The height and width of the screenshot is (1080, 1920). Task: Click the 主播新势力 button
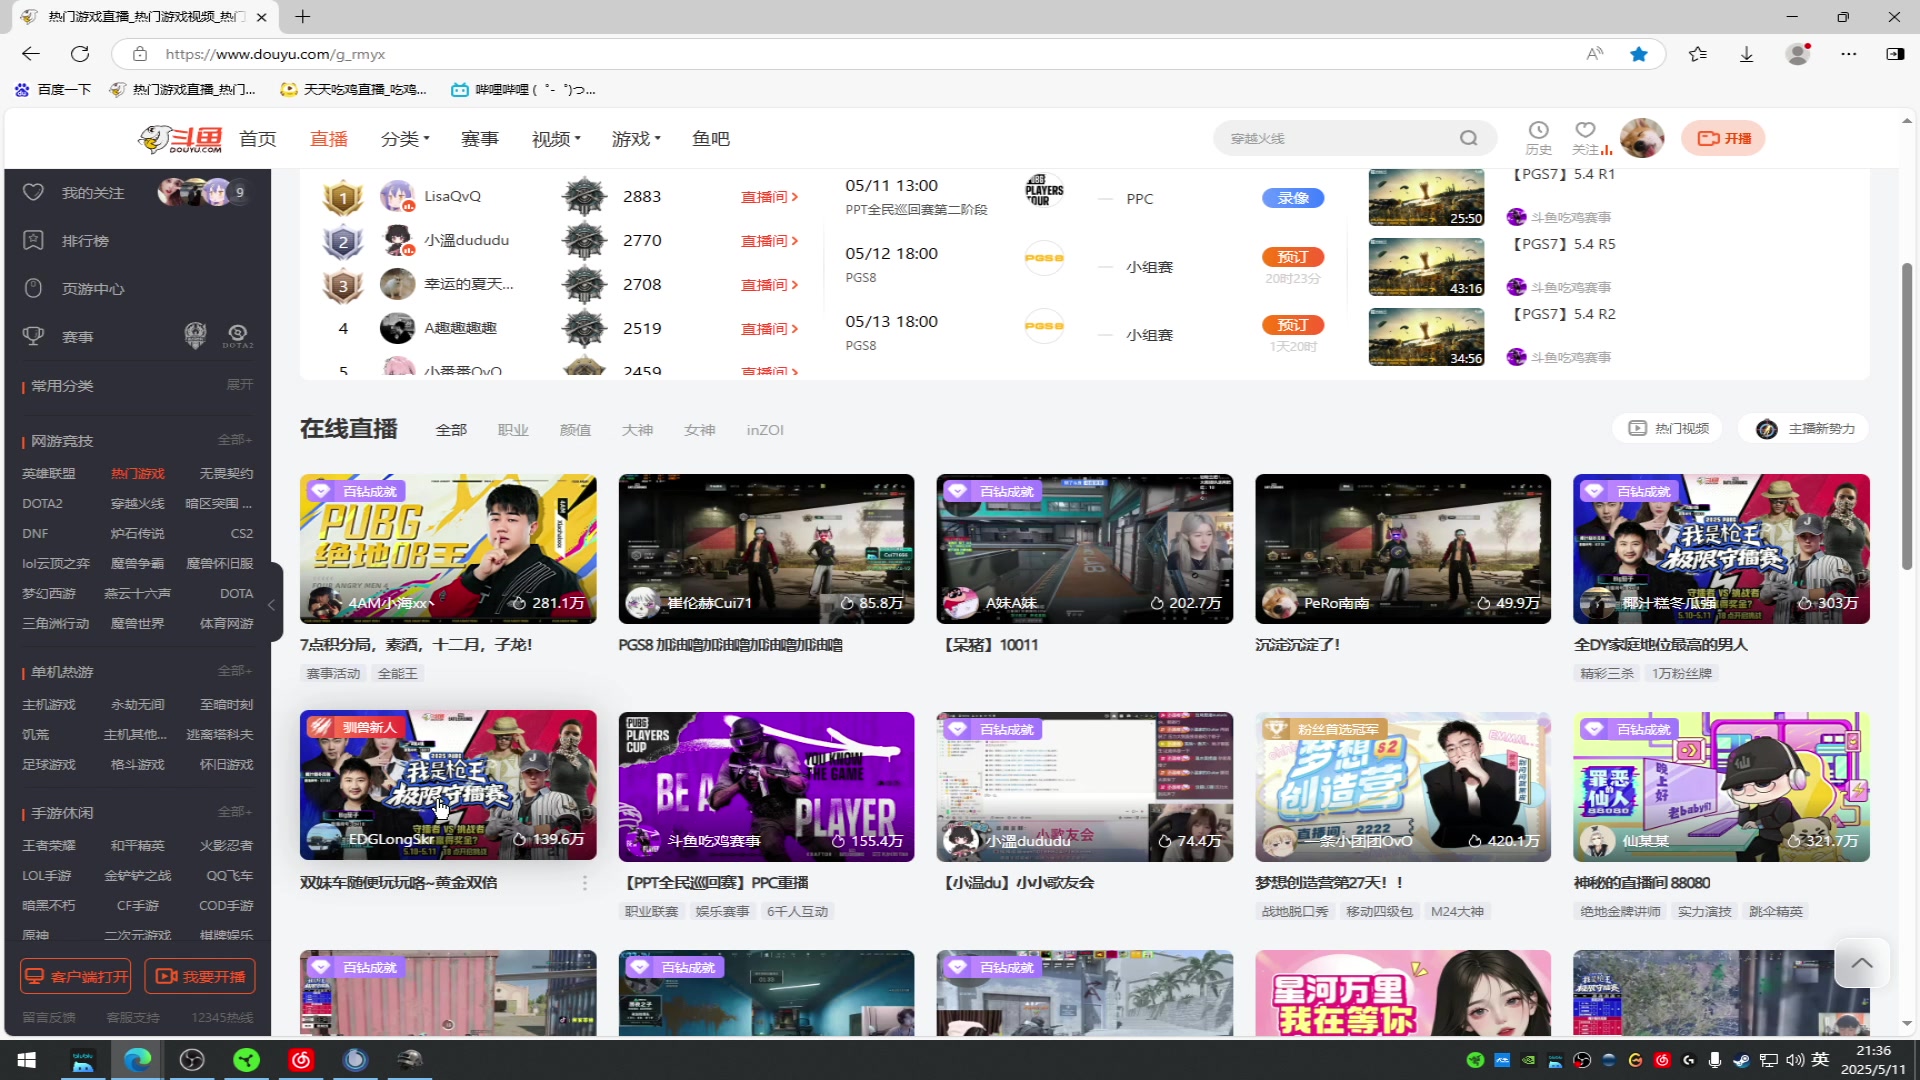click(x=1804, y=429)
